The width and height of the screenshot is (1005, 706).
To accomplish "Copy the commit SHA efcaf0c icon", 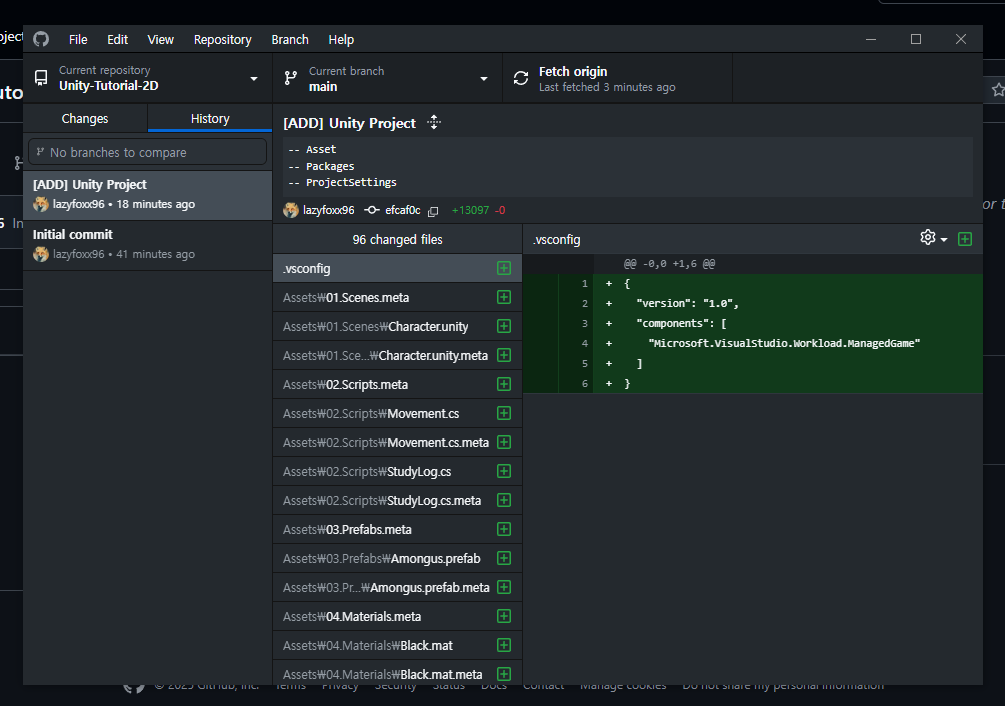I will click(x=433, y=211).
